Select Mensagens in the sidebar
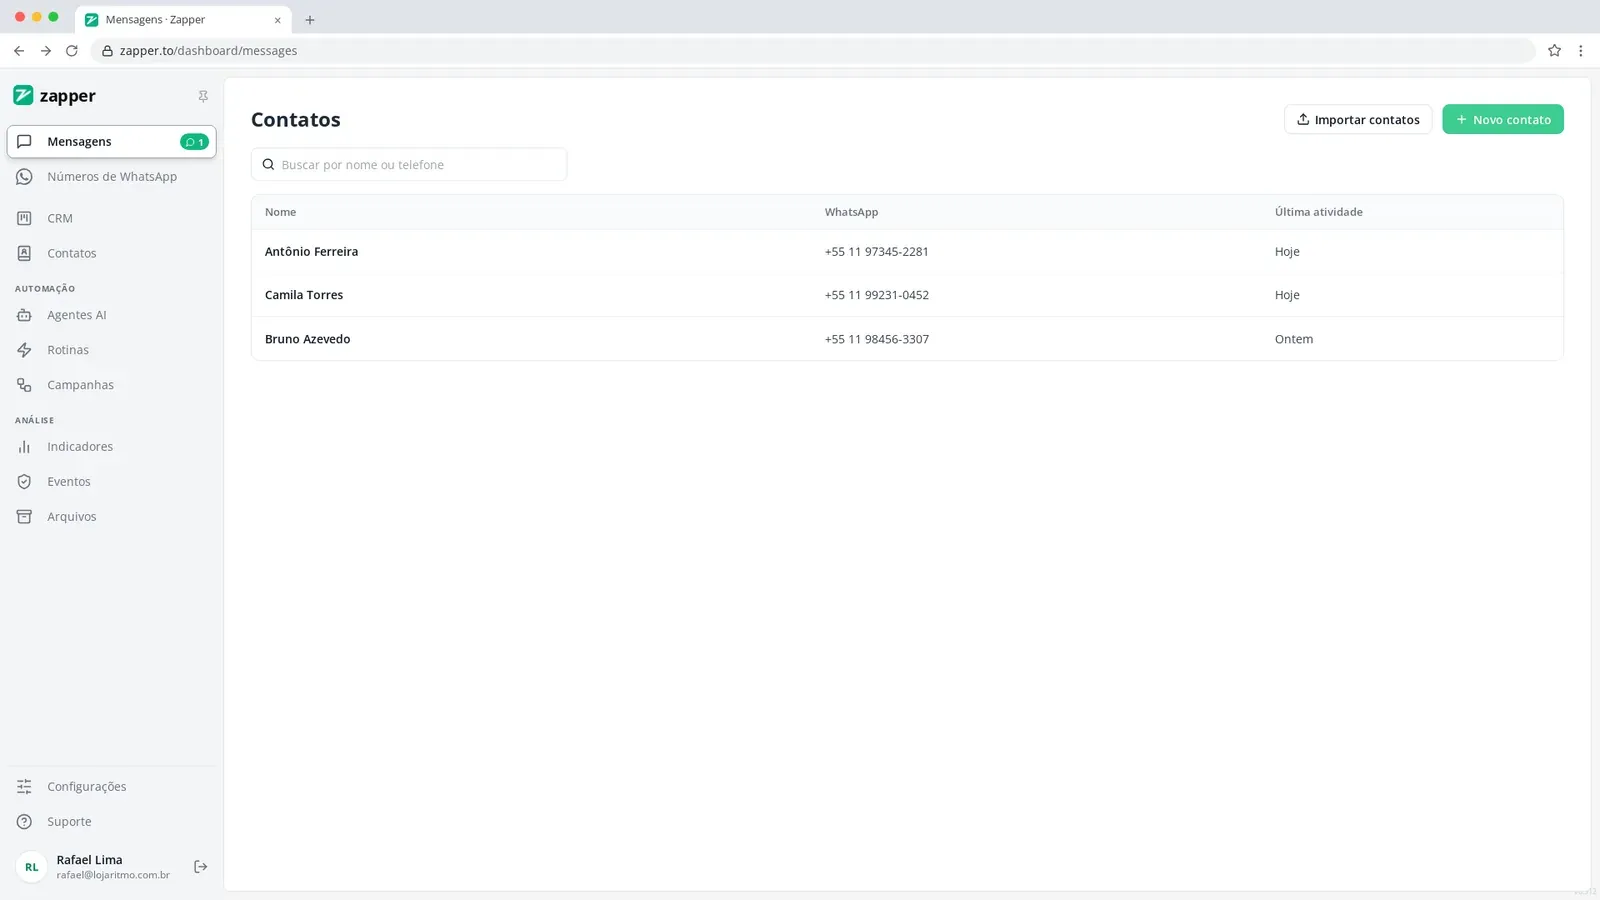Image resolution: width=1600 pixels, height=900 pixels. (x=111, y=142)
